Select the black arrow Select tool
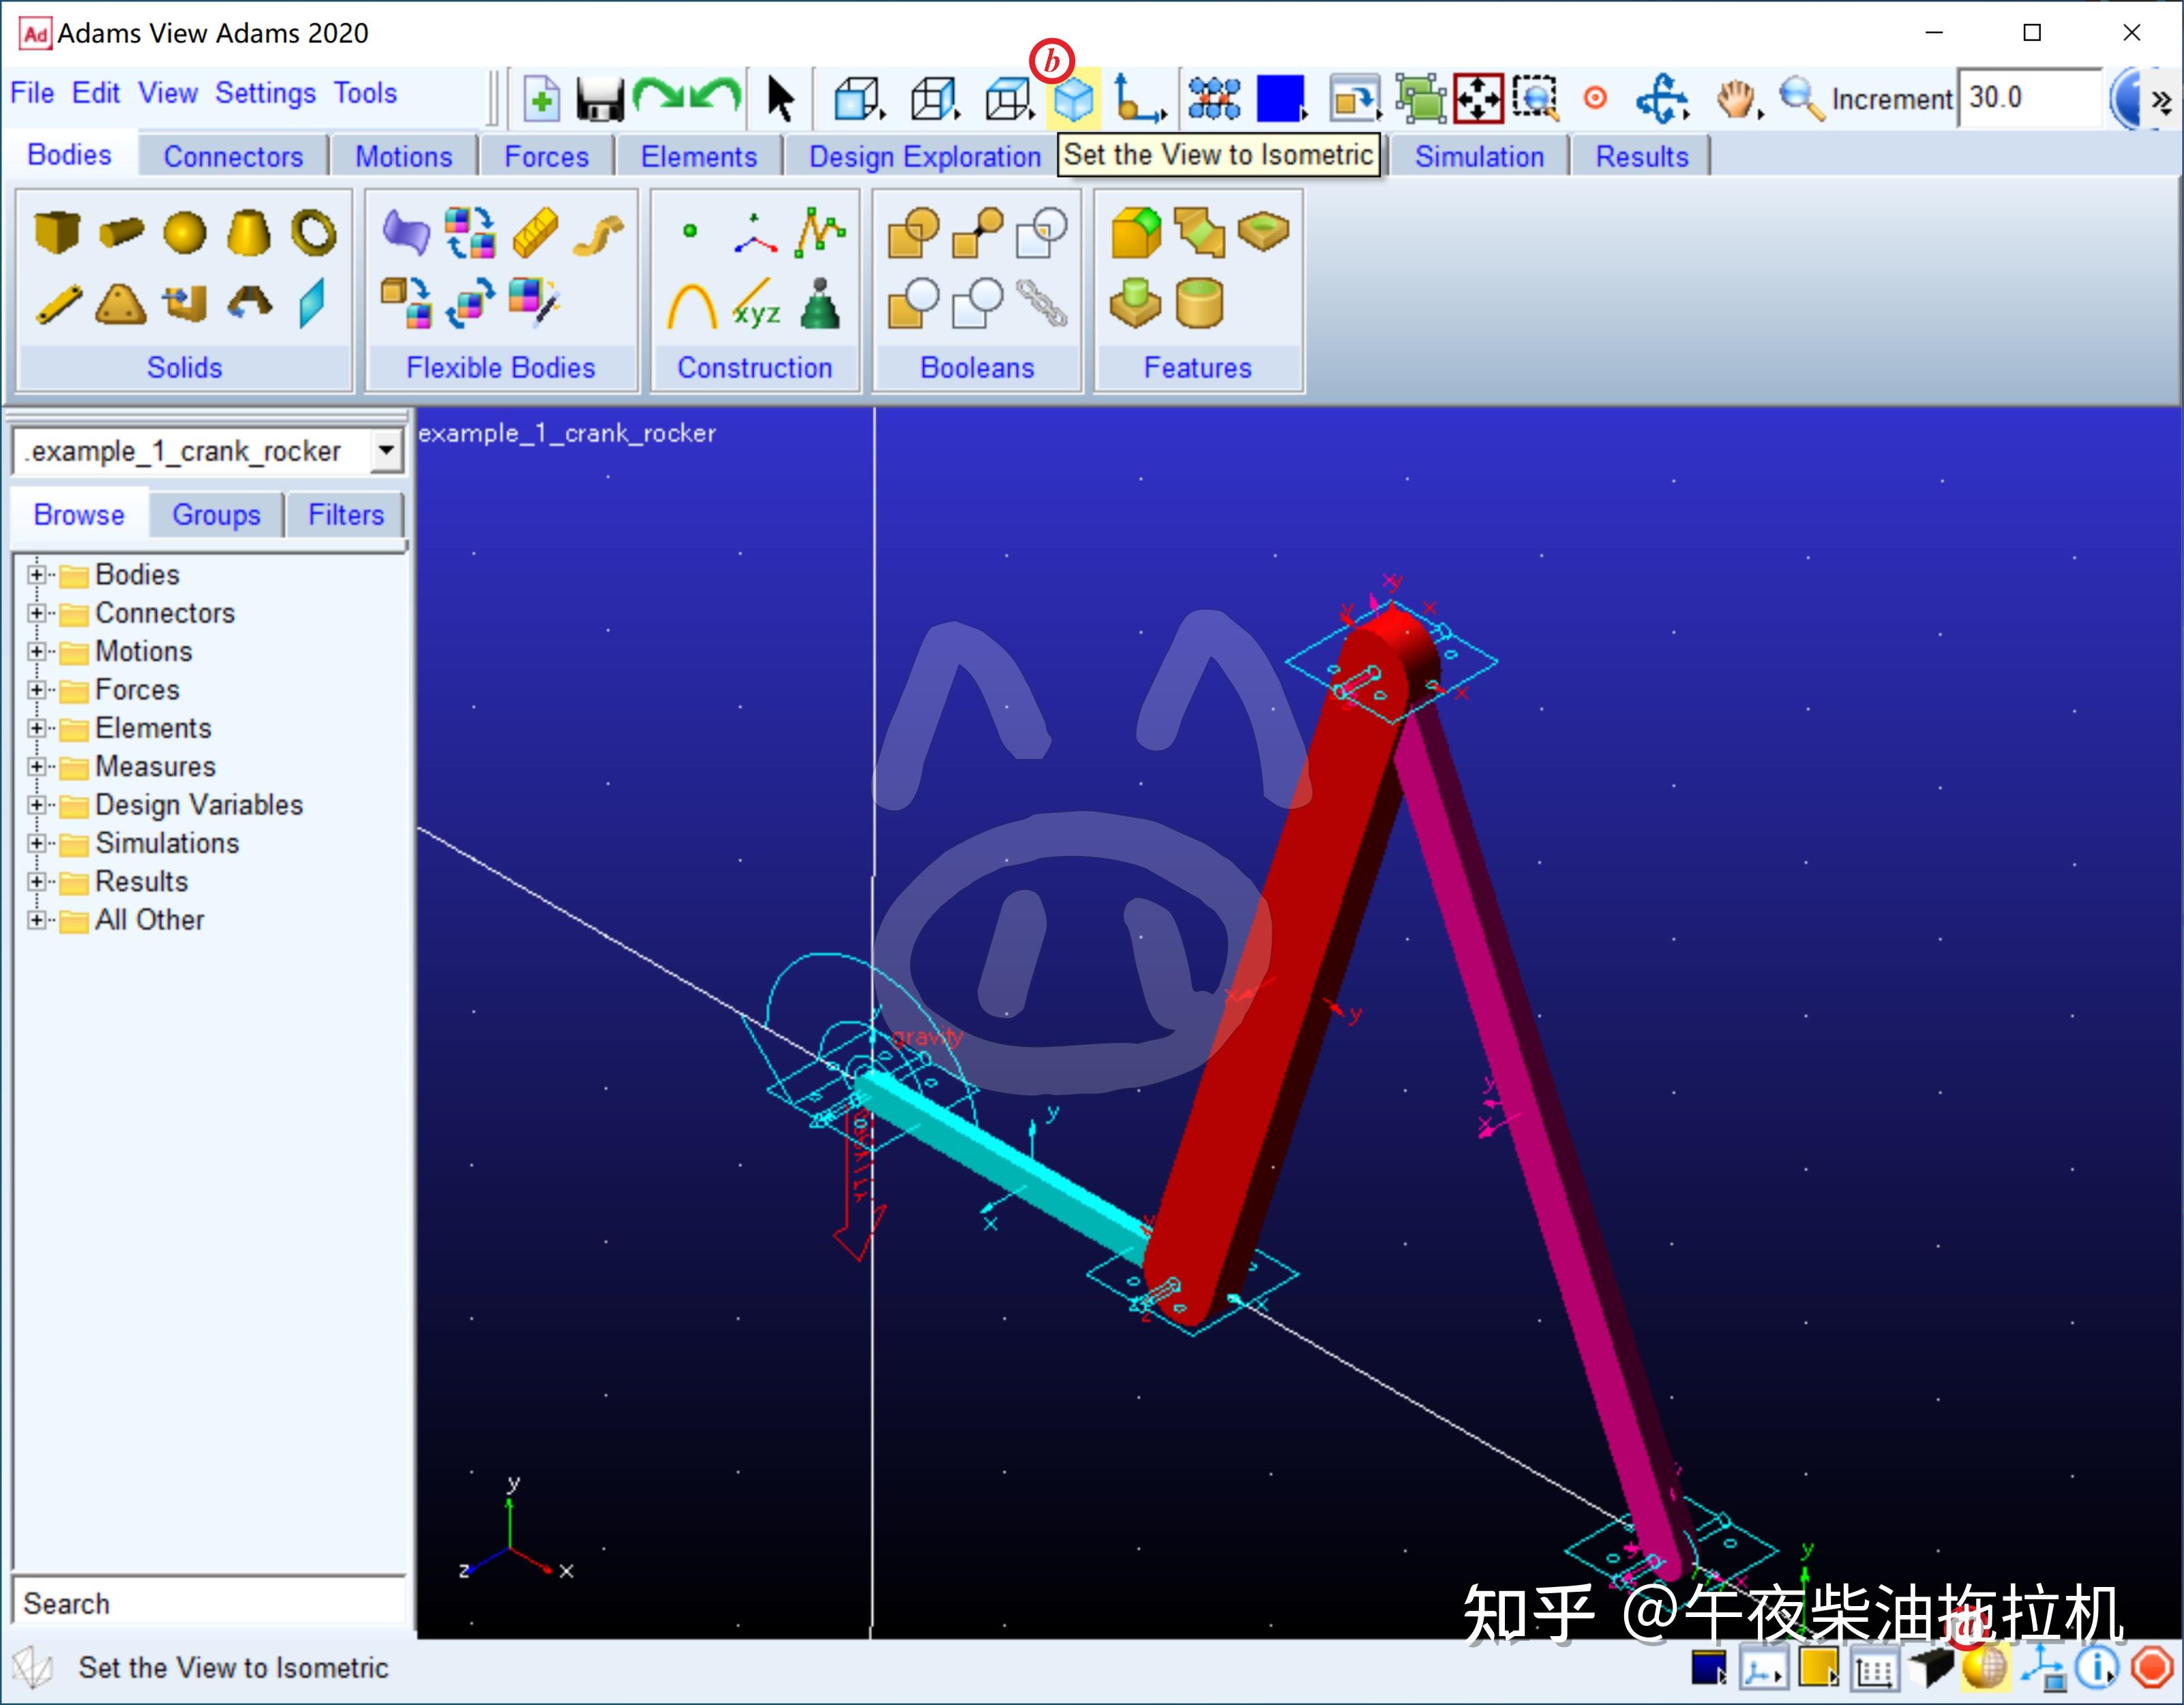Screen dimensions: 2184x1705 click(779, 99)
